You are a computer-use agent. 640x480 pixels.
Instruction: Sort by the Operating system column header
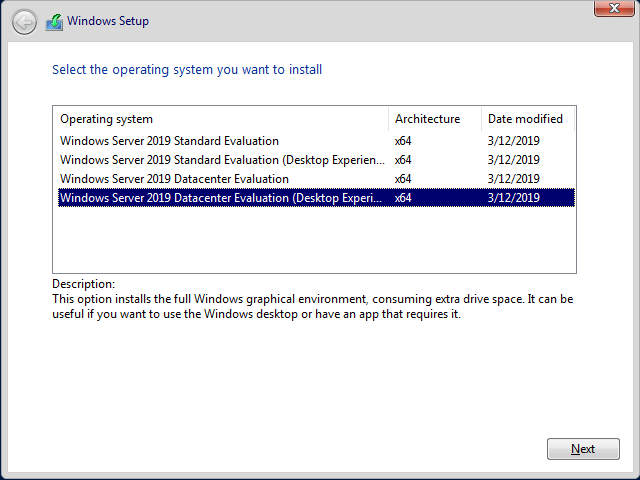click(221, 119)
